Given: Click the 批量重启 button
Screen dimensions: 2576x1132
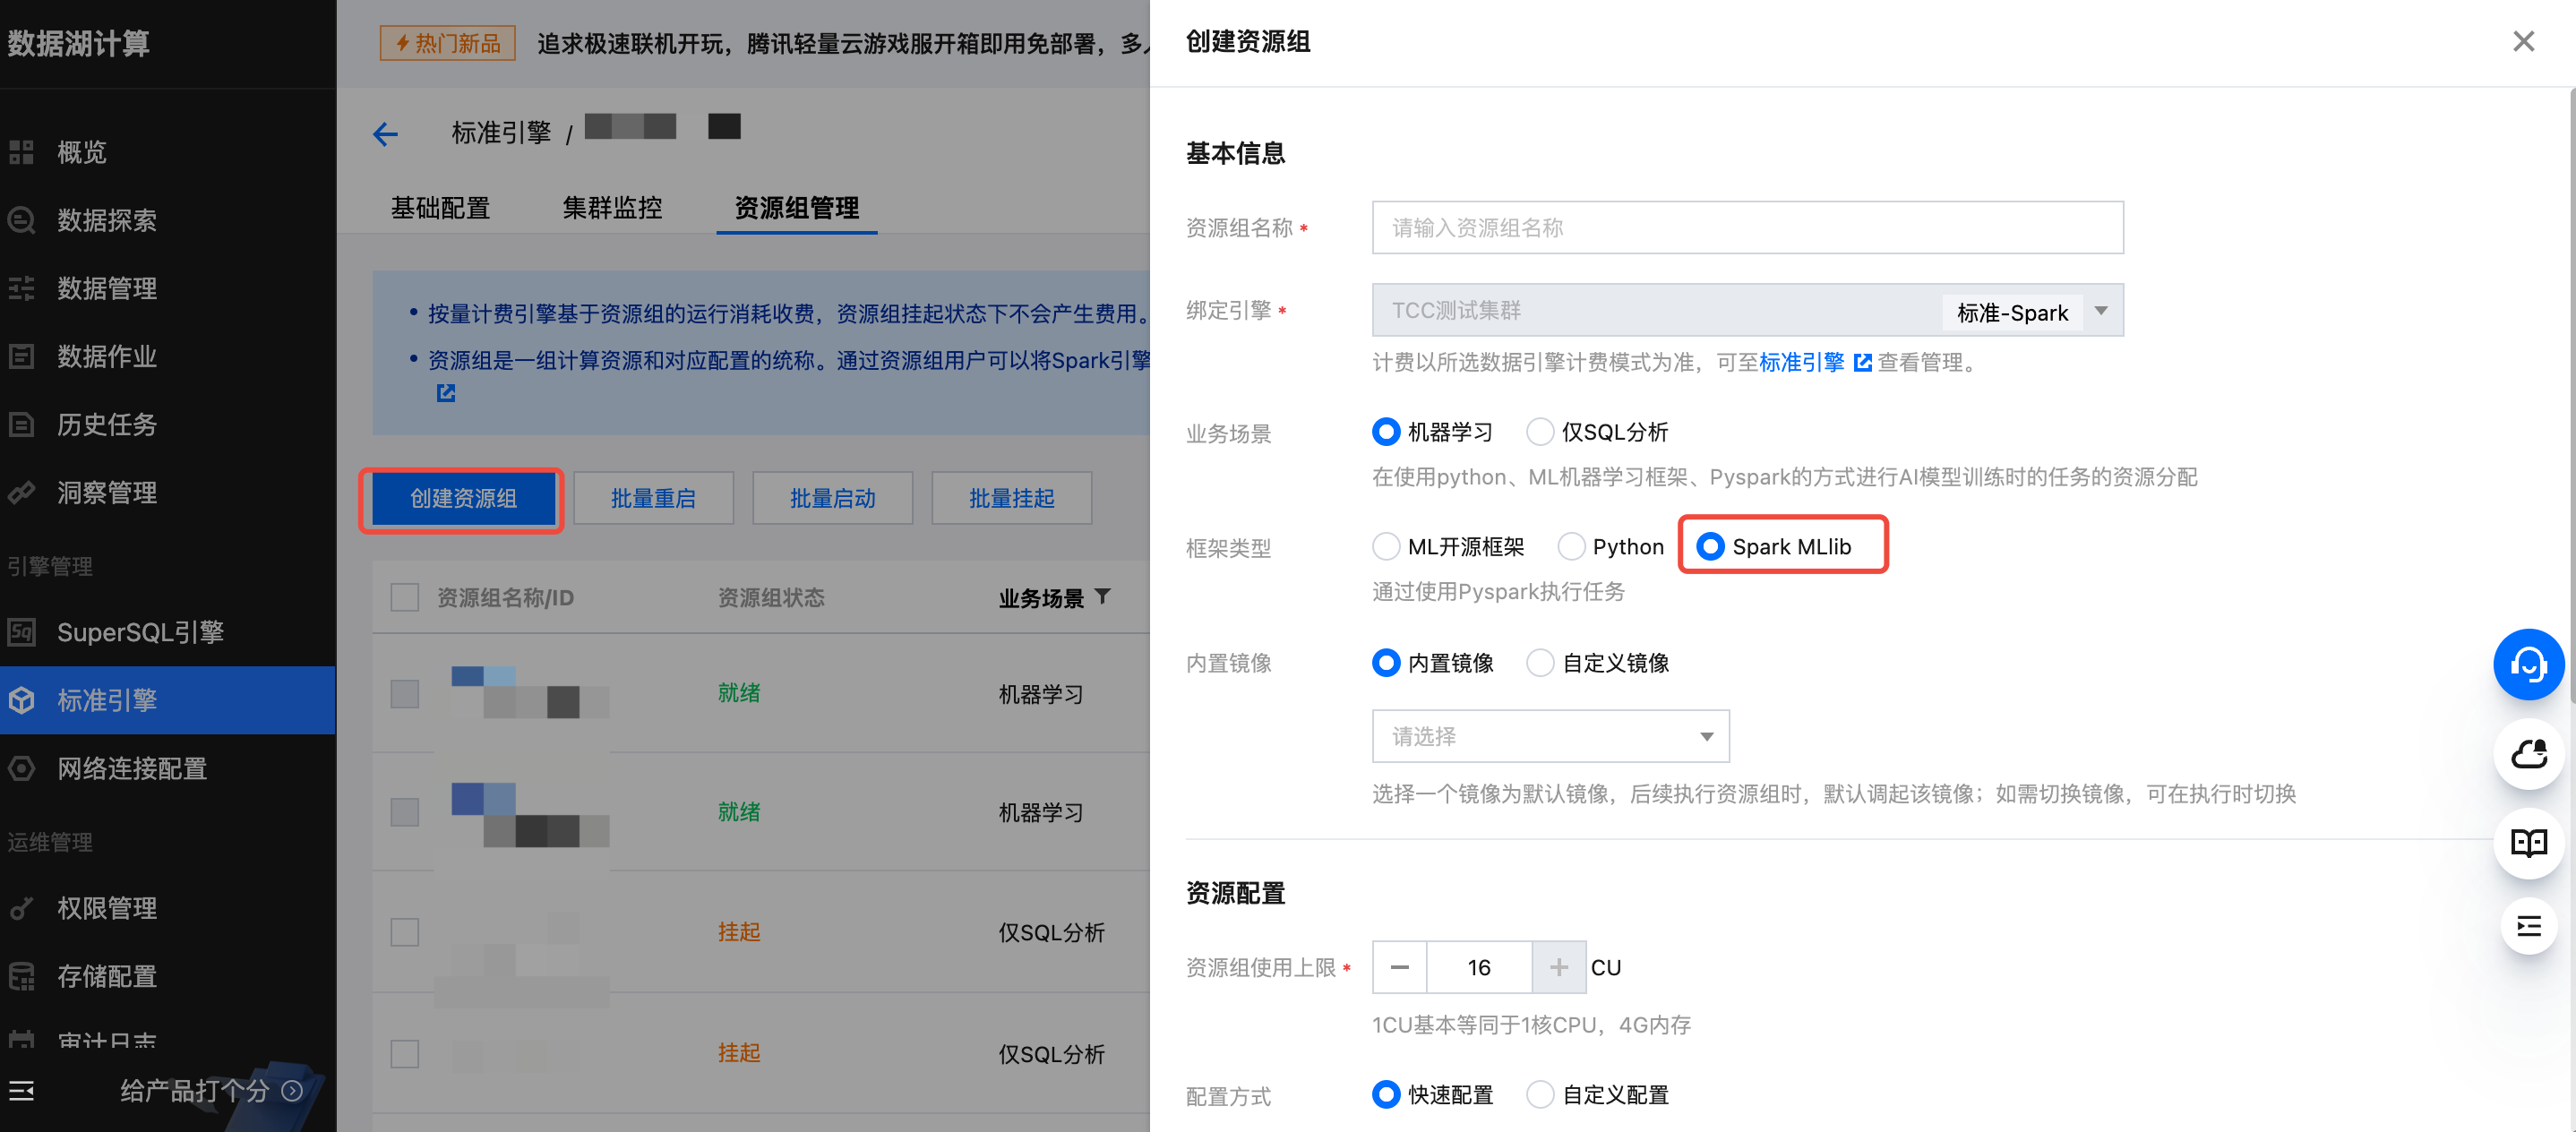Looking at the screenshot, I should click(x=653, y=498).
